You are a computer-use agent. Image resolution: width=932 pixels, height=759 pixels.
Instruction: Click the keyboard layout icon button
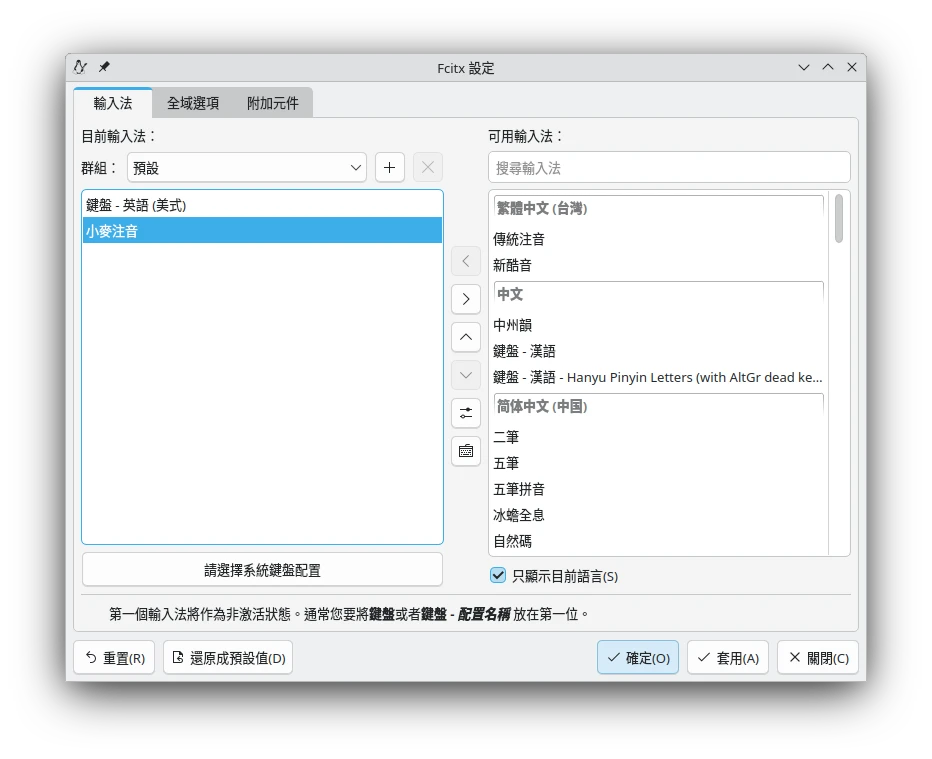466,451
